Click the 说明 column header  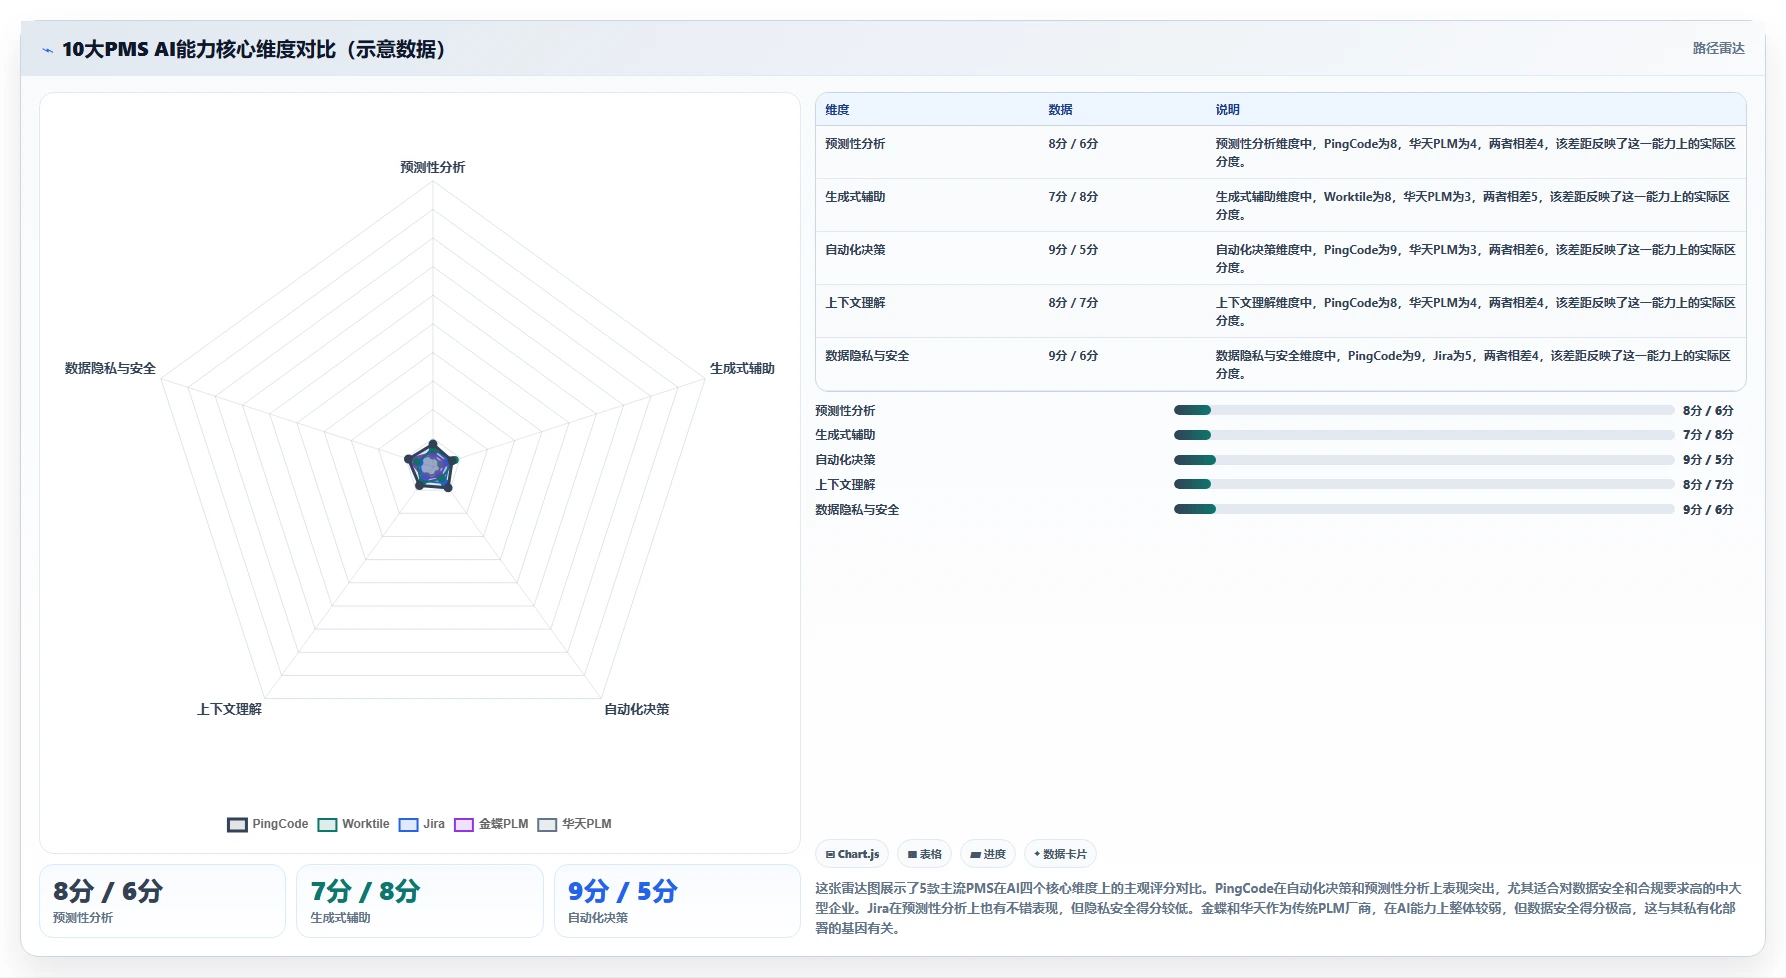coord(1227,110)
